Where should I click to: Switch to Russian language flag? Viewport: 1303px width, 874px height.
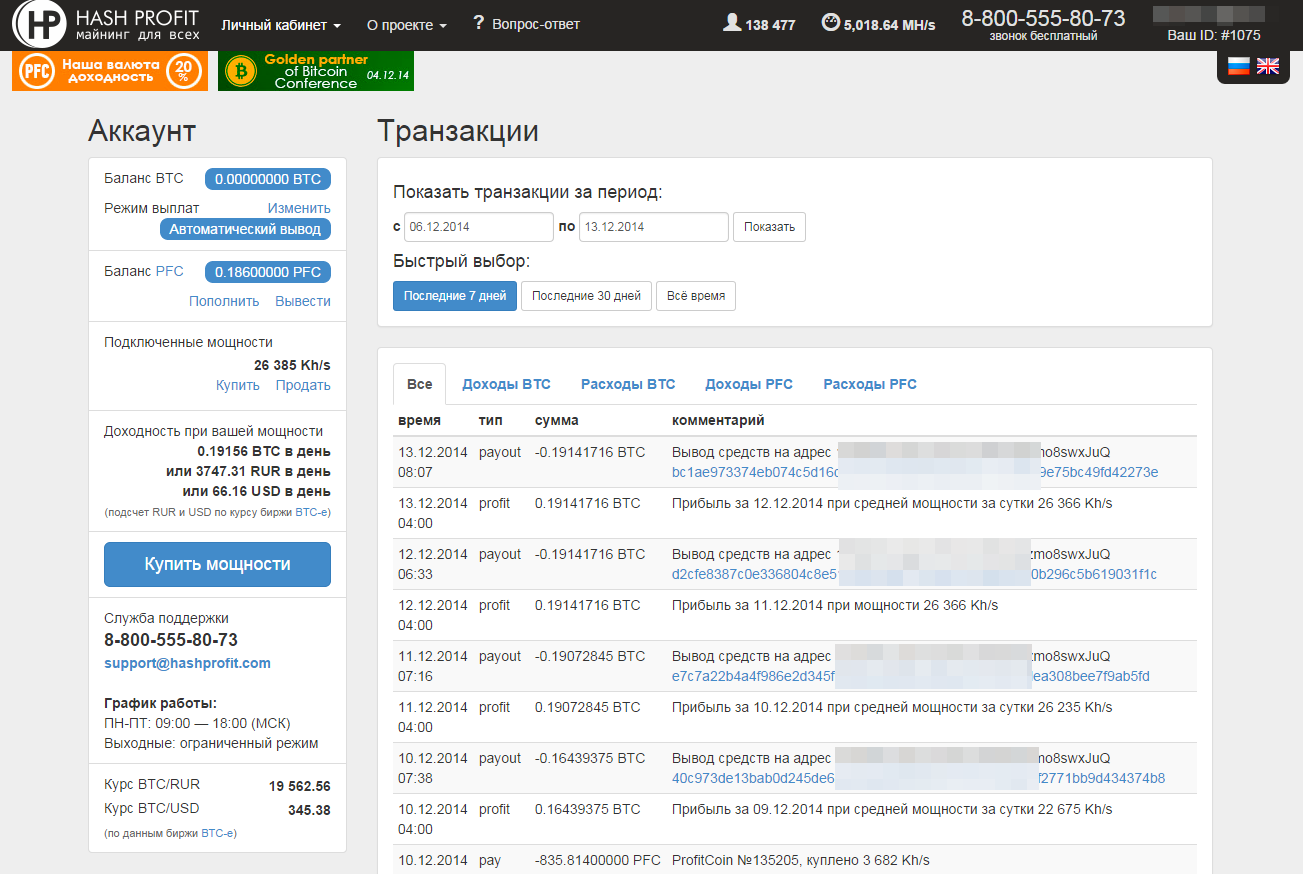(x=1239, y=66)
